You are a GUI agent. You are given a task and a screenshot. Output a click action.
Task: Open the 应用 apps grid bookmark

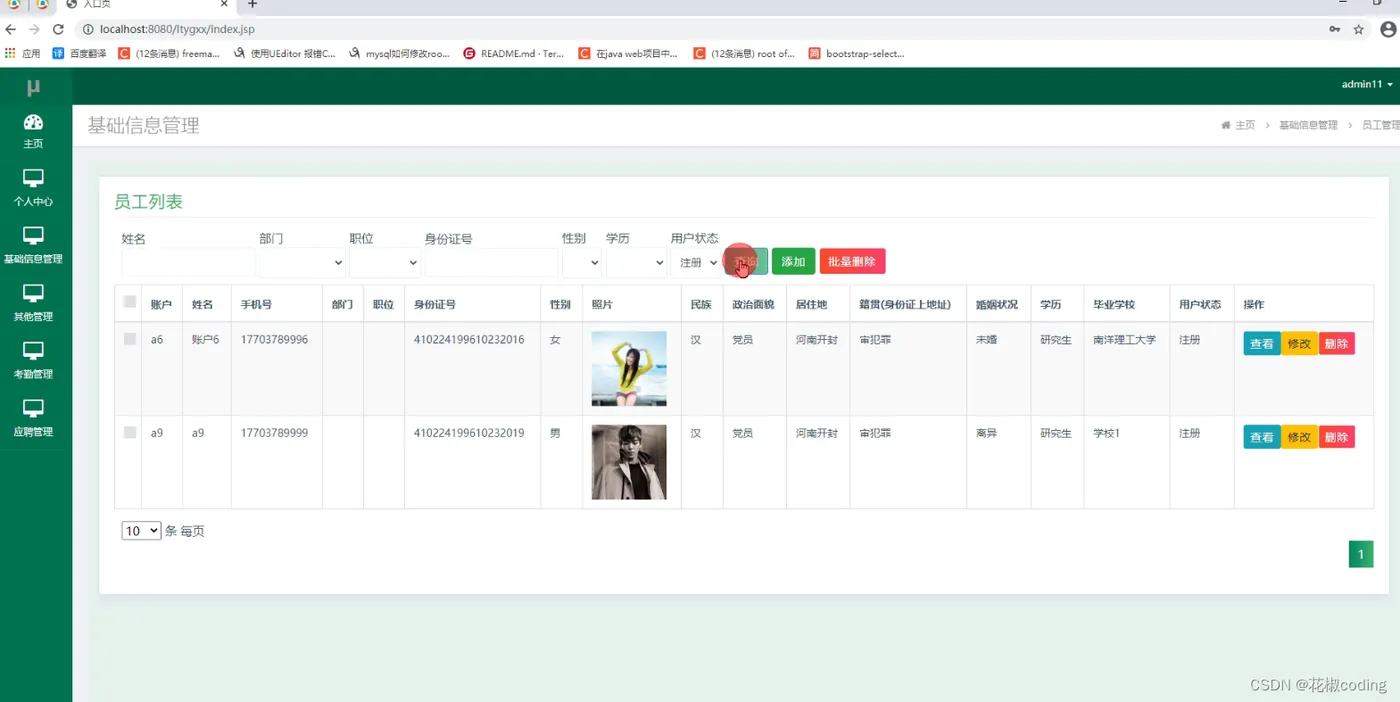click(x=23, y=54)
